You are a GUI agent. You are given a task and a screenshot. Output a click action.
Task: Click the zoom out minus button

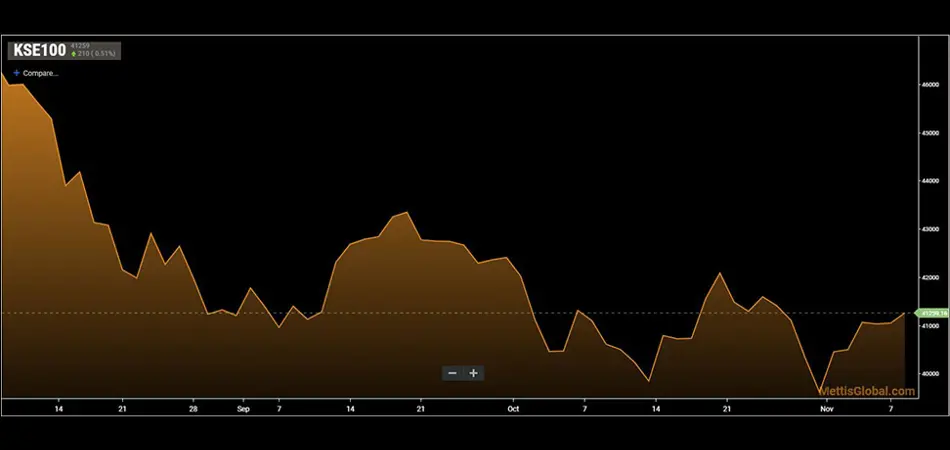pyautogui.click(x=453, y=373)
